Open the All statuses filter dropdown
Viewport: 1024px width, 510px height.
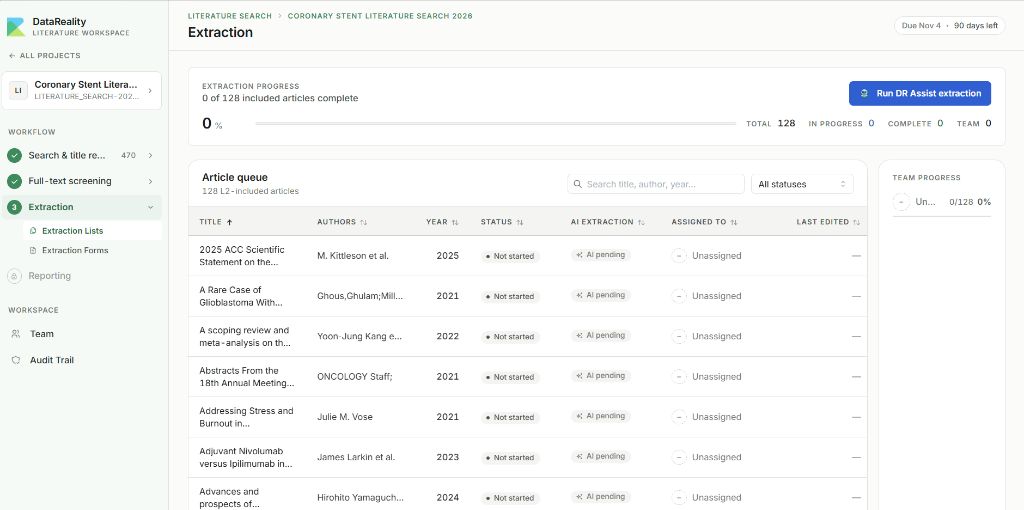(x=802, y=184)
